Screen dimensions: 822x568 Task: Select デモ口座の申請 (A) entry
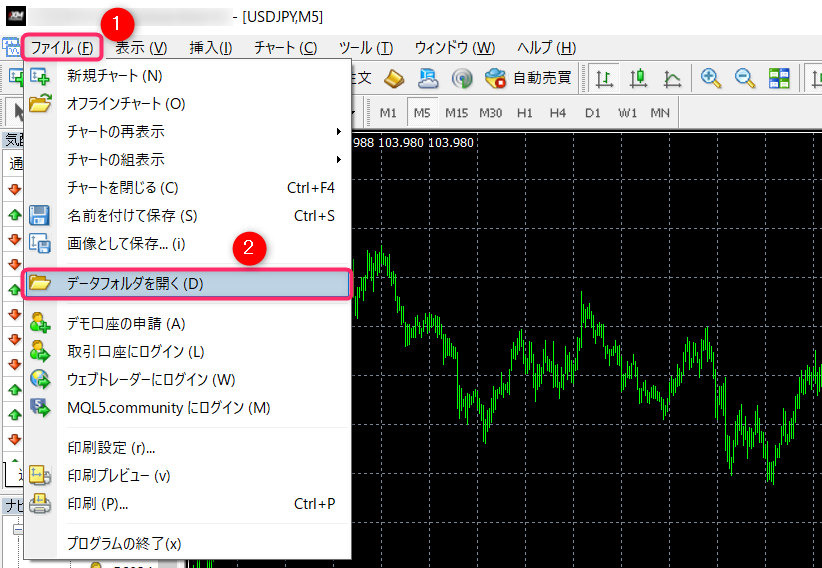pos(188,324)
